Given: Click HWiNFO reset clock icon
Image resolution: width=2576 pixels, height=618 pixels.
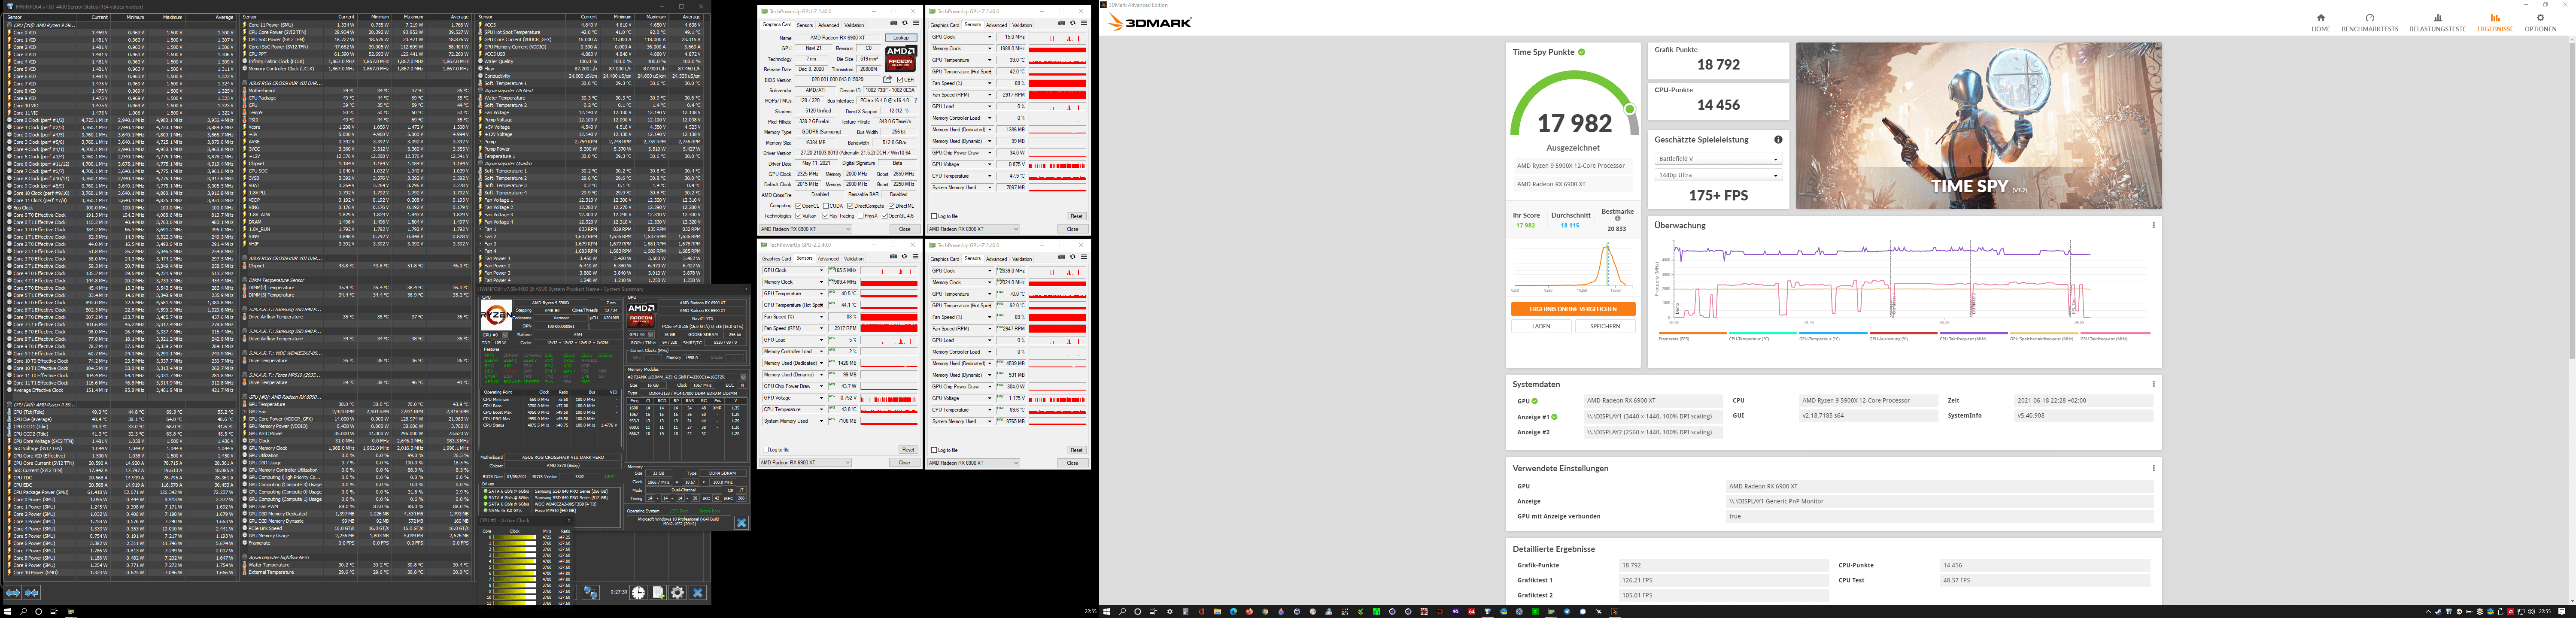Looking at the screenshot, I should (638, 593).
